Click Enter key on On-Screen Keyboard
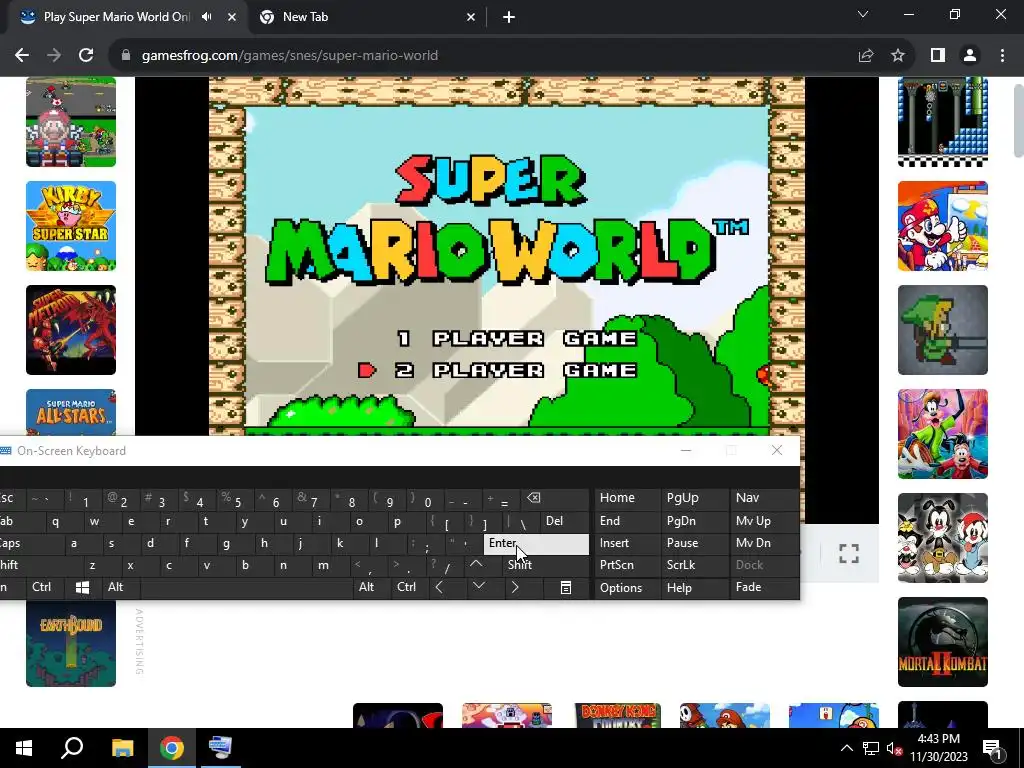1024x768 pixels. (536, 543)
